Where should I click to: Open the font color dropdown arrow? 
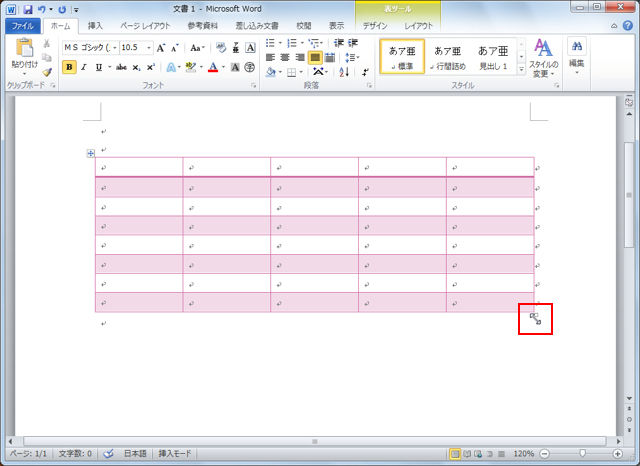pos(223,67)
